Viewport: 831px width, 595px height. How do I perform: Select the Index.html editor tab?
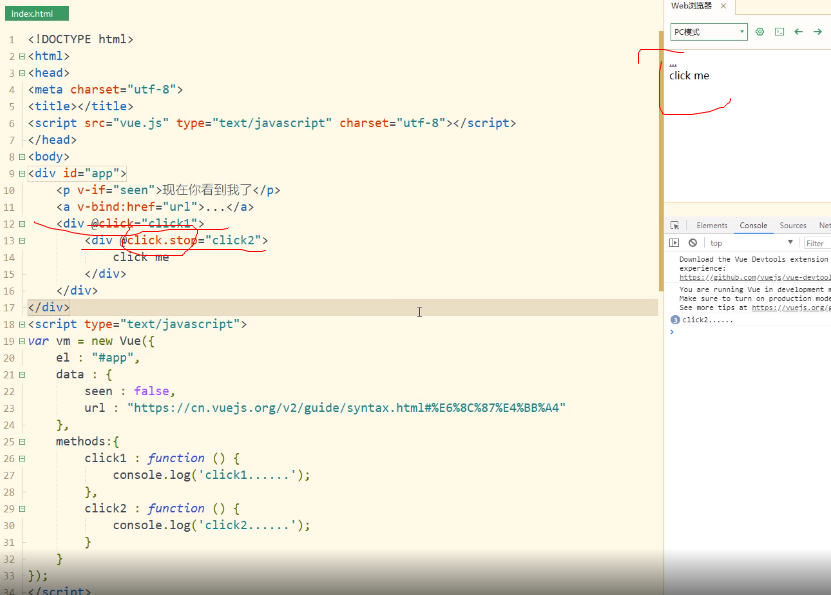tap(37, 14)
